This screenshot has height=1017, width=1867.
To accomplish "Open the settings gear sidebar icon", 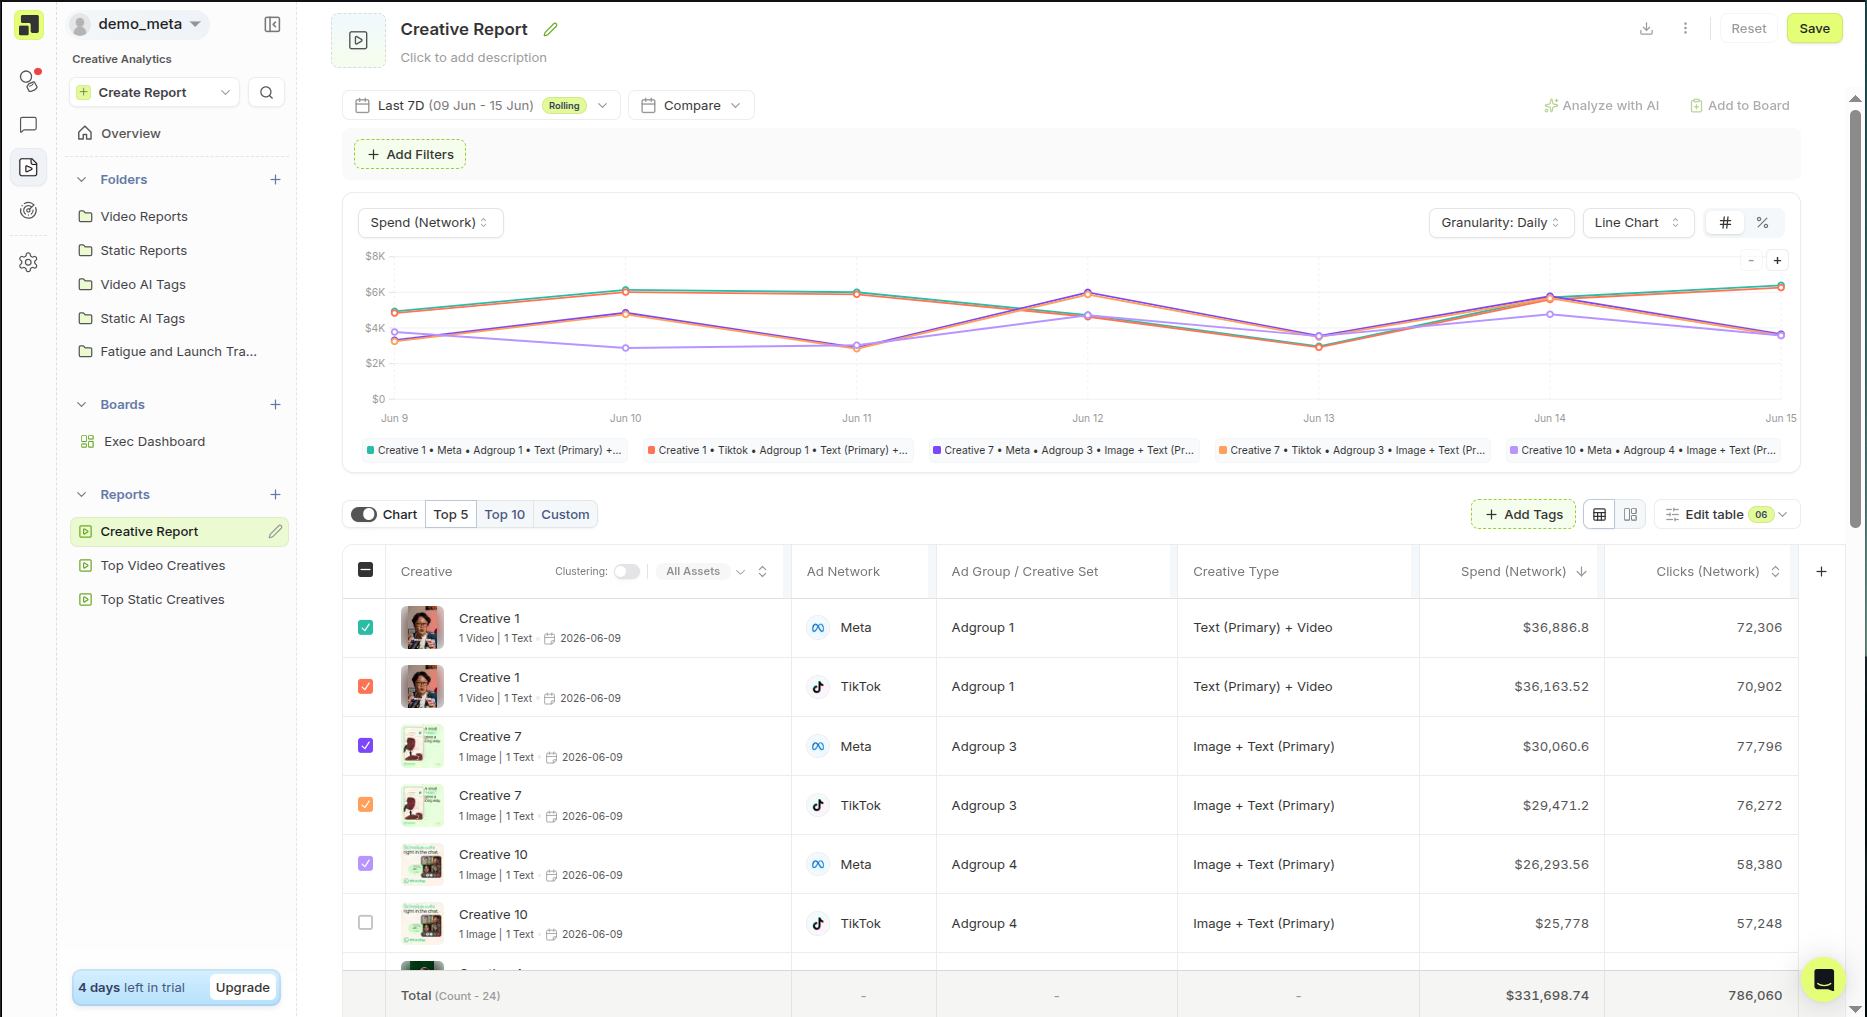I will 29,262.
